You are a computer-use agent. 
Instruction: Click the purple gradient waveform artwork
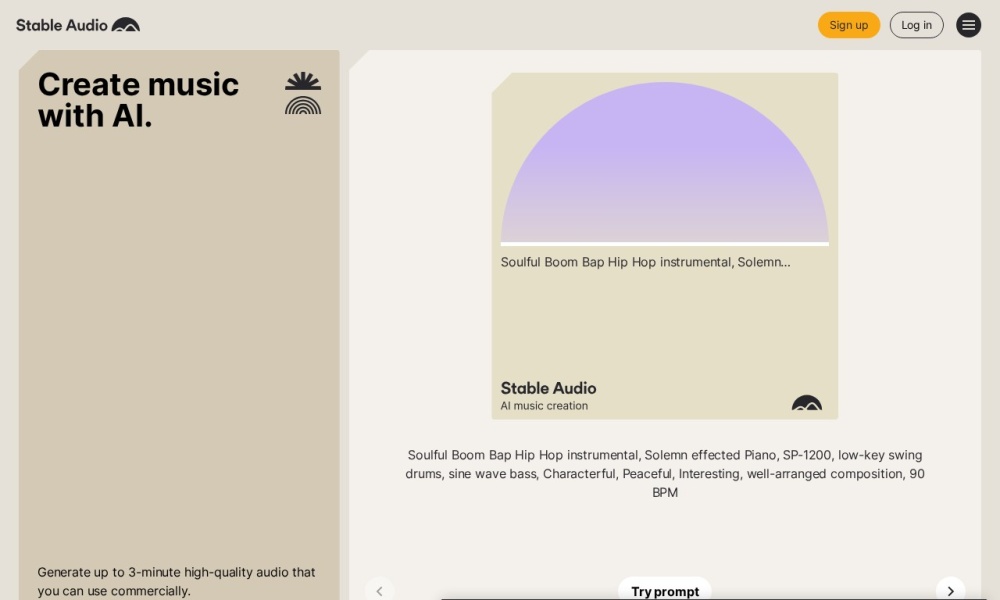(664, 160)
